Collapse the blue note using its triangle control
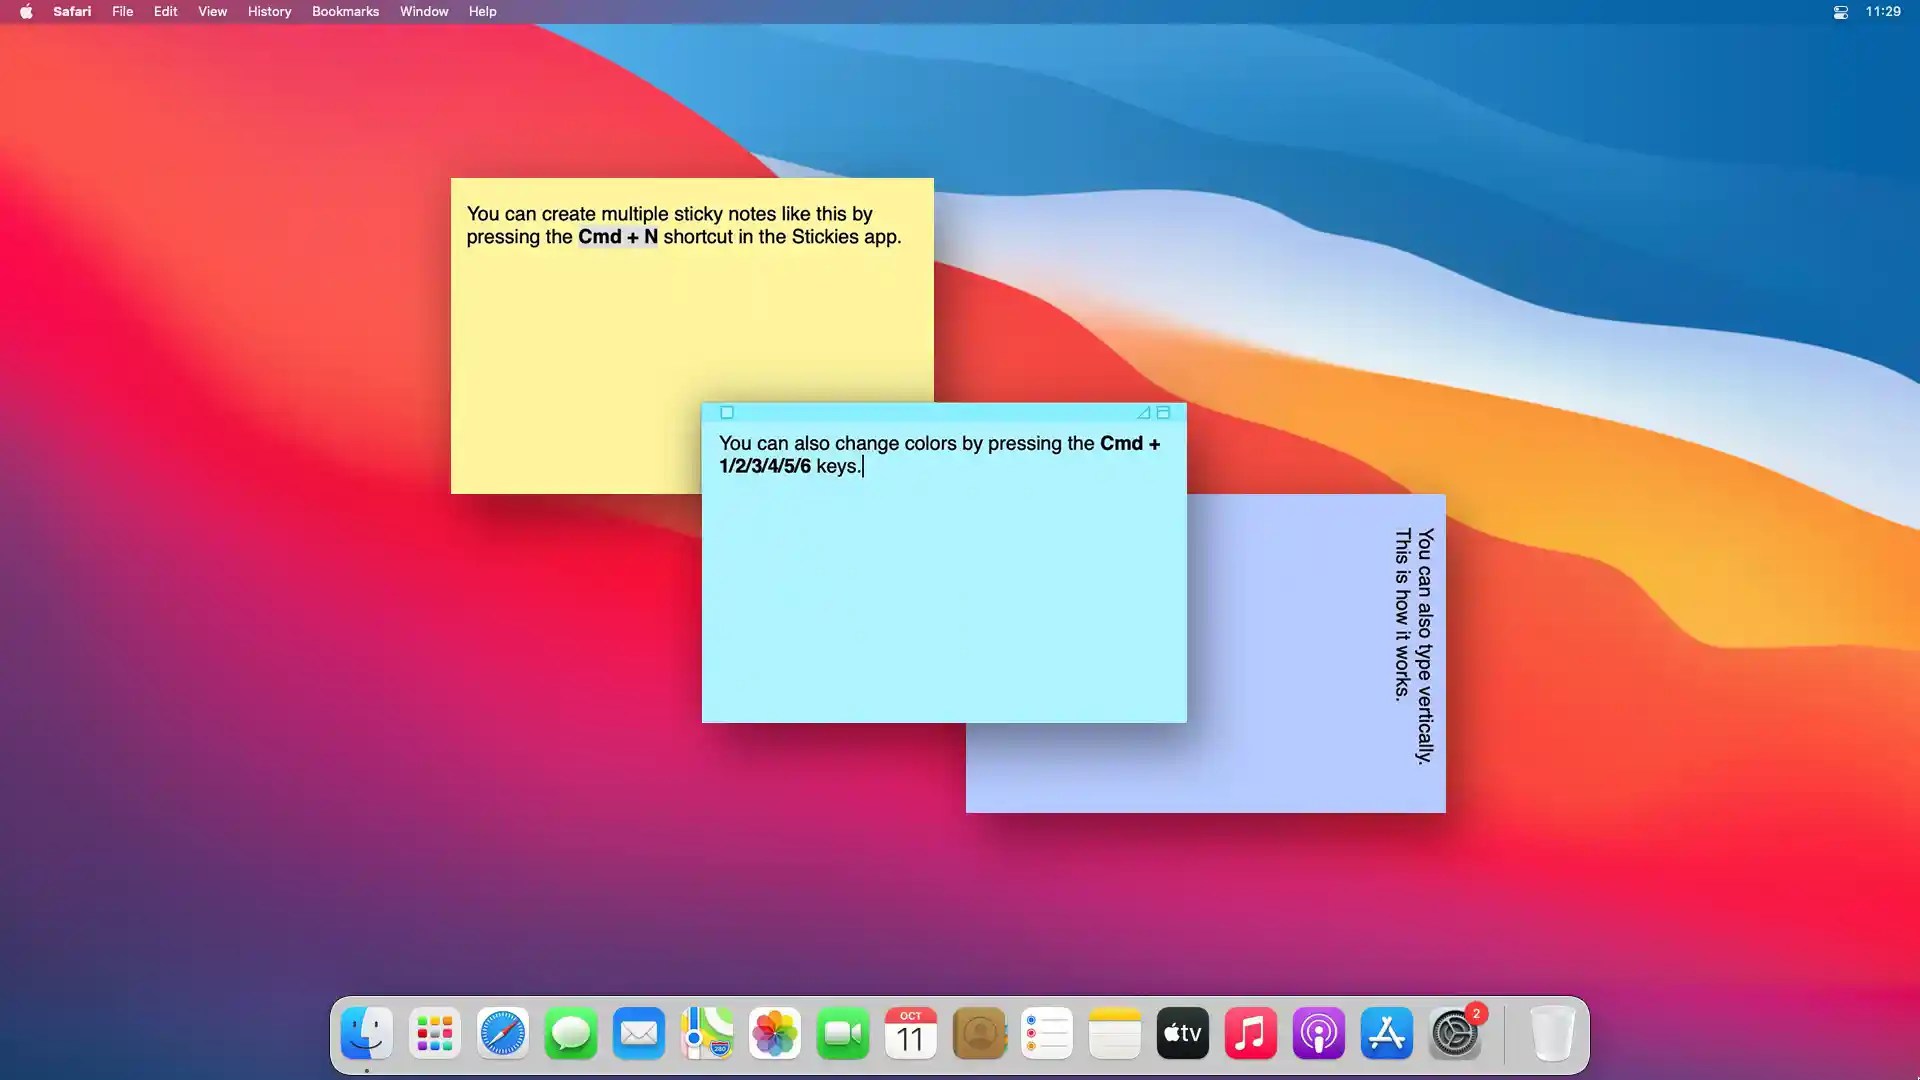This screenshot has width=1920, height=1080. (x=1143, y=412)
